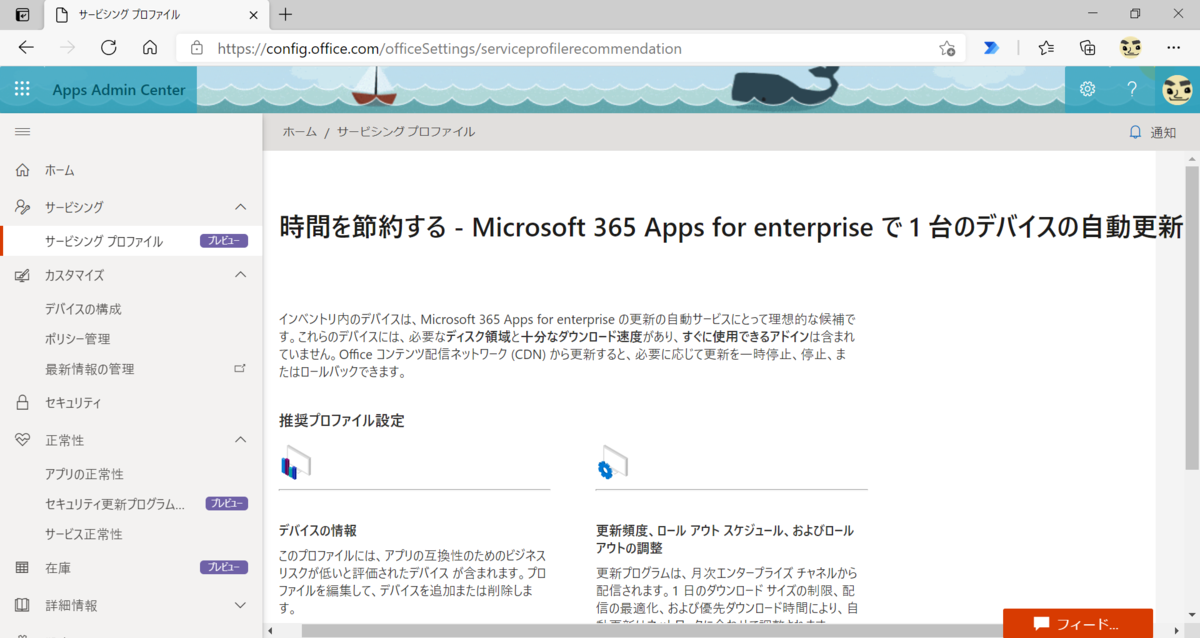Click the カスタマイズ icon in sidebar
This screenshot has height=638, width=1200.
point(22,275)
